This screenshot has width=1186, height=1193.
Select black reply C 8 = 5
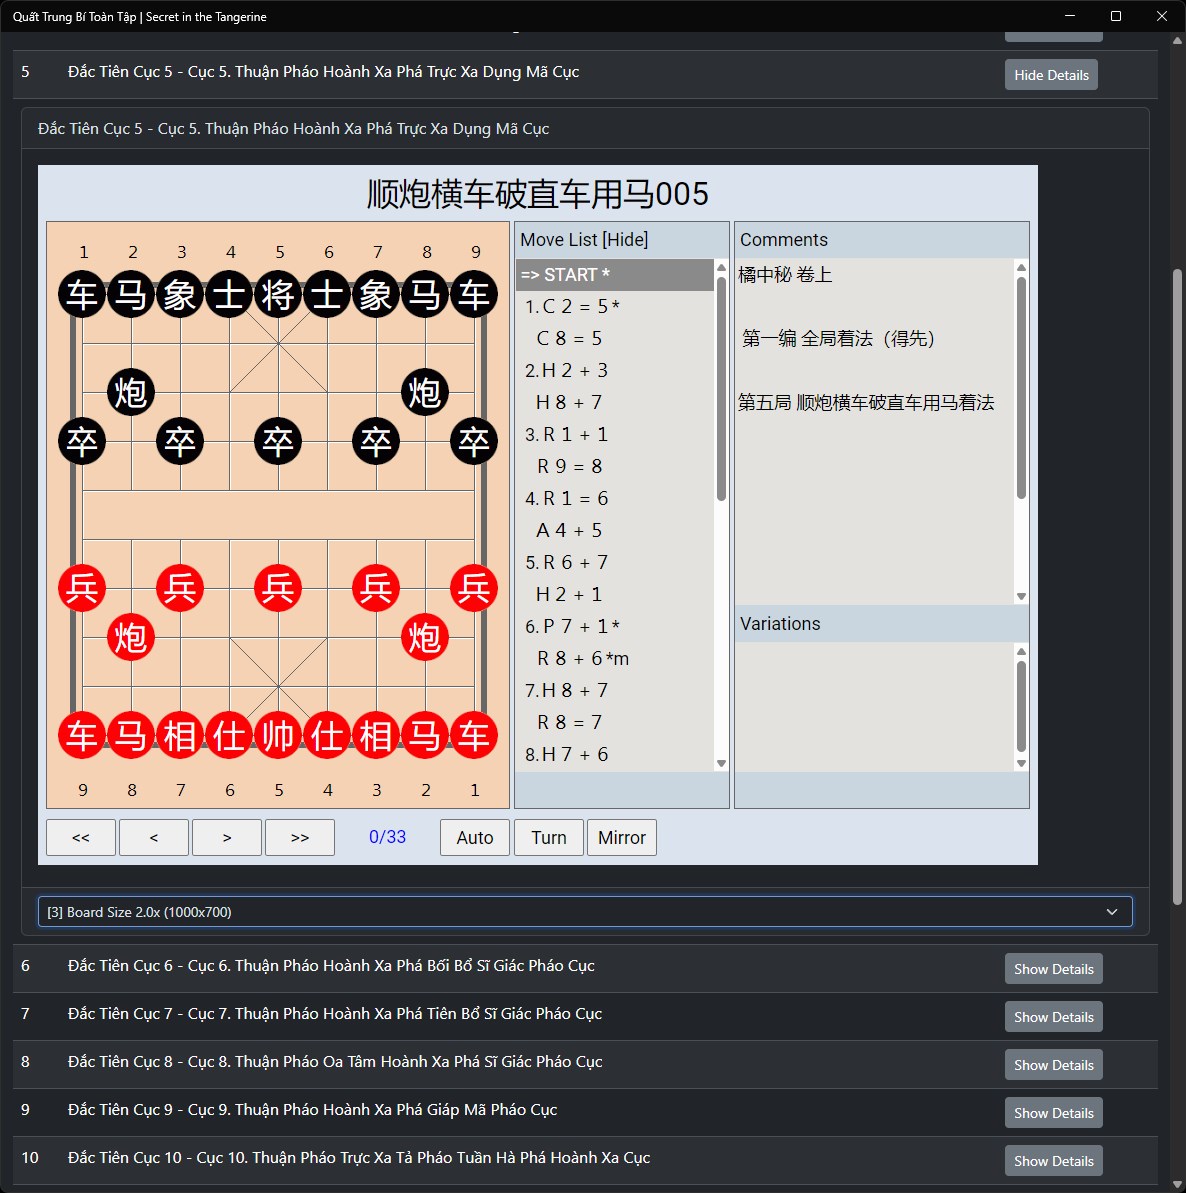pos(615,339)
